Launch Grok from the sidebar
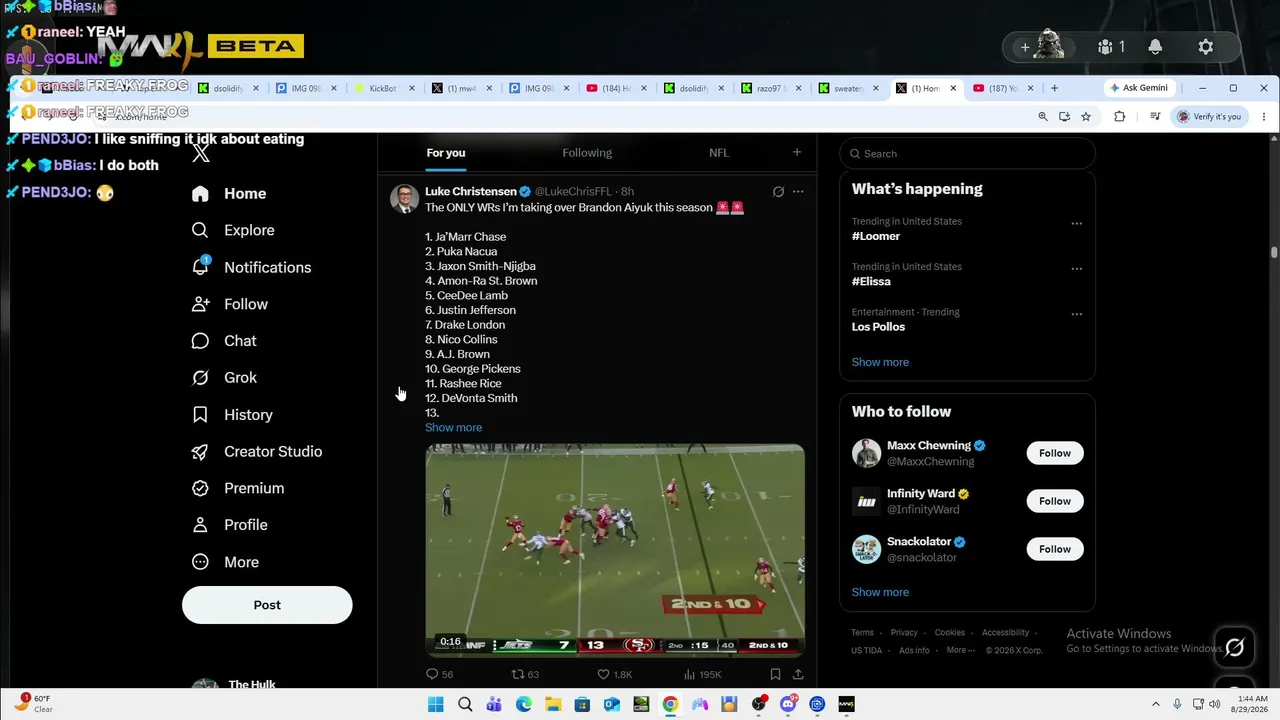 pos(224,378)
